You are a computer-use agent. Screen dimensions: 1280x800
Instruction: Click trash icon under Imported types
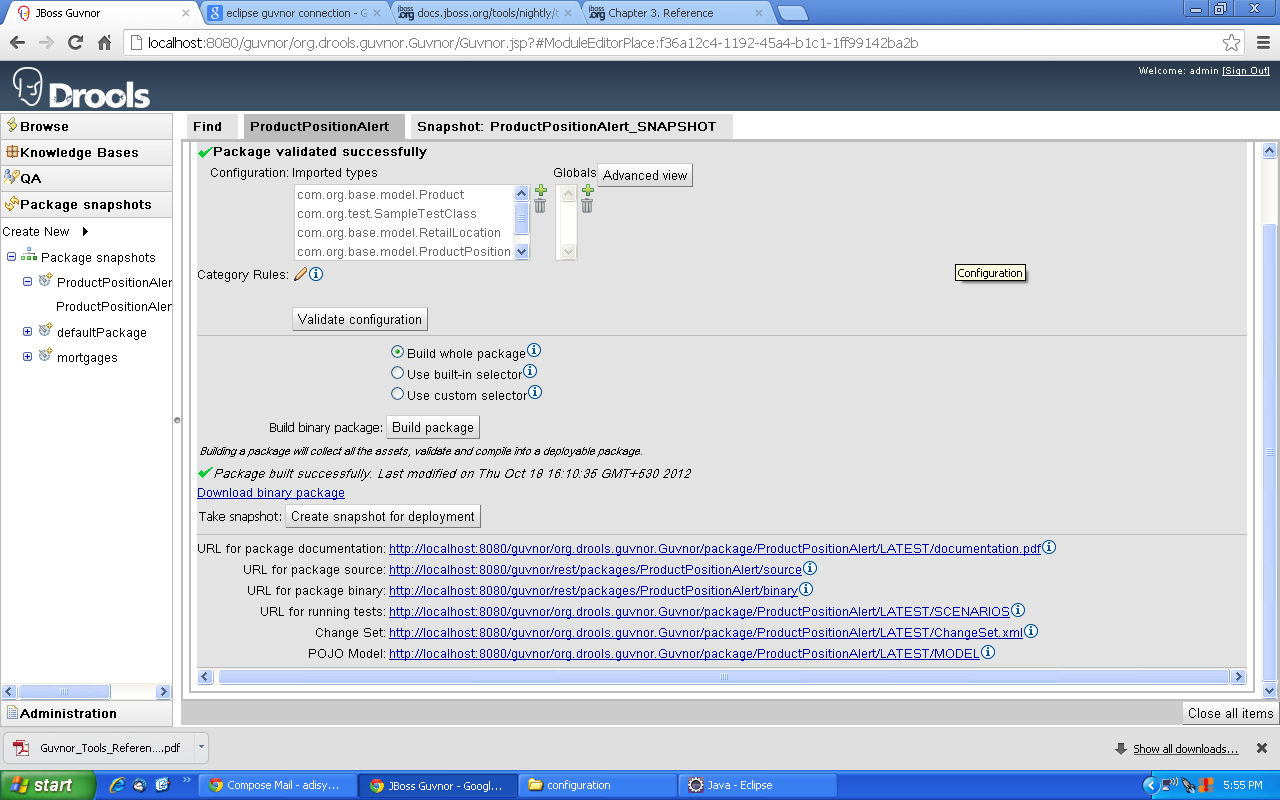tap(540, 206)
